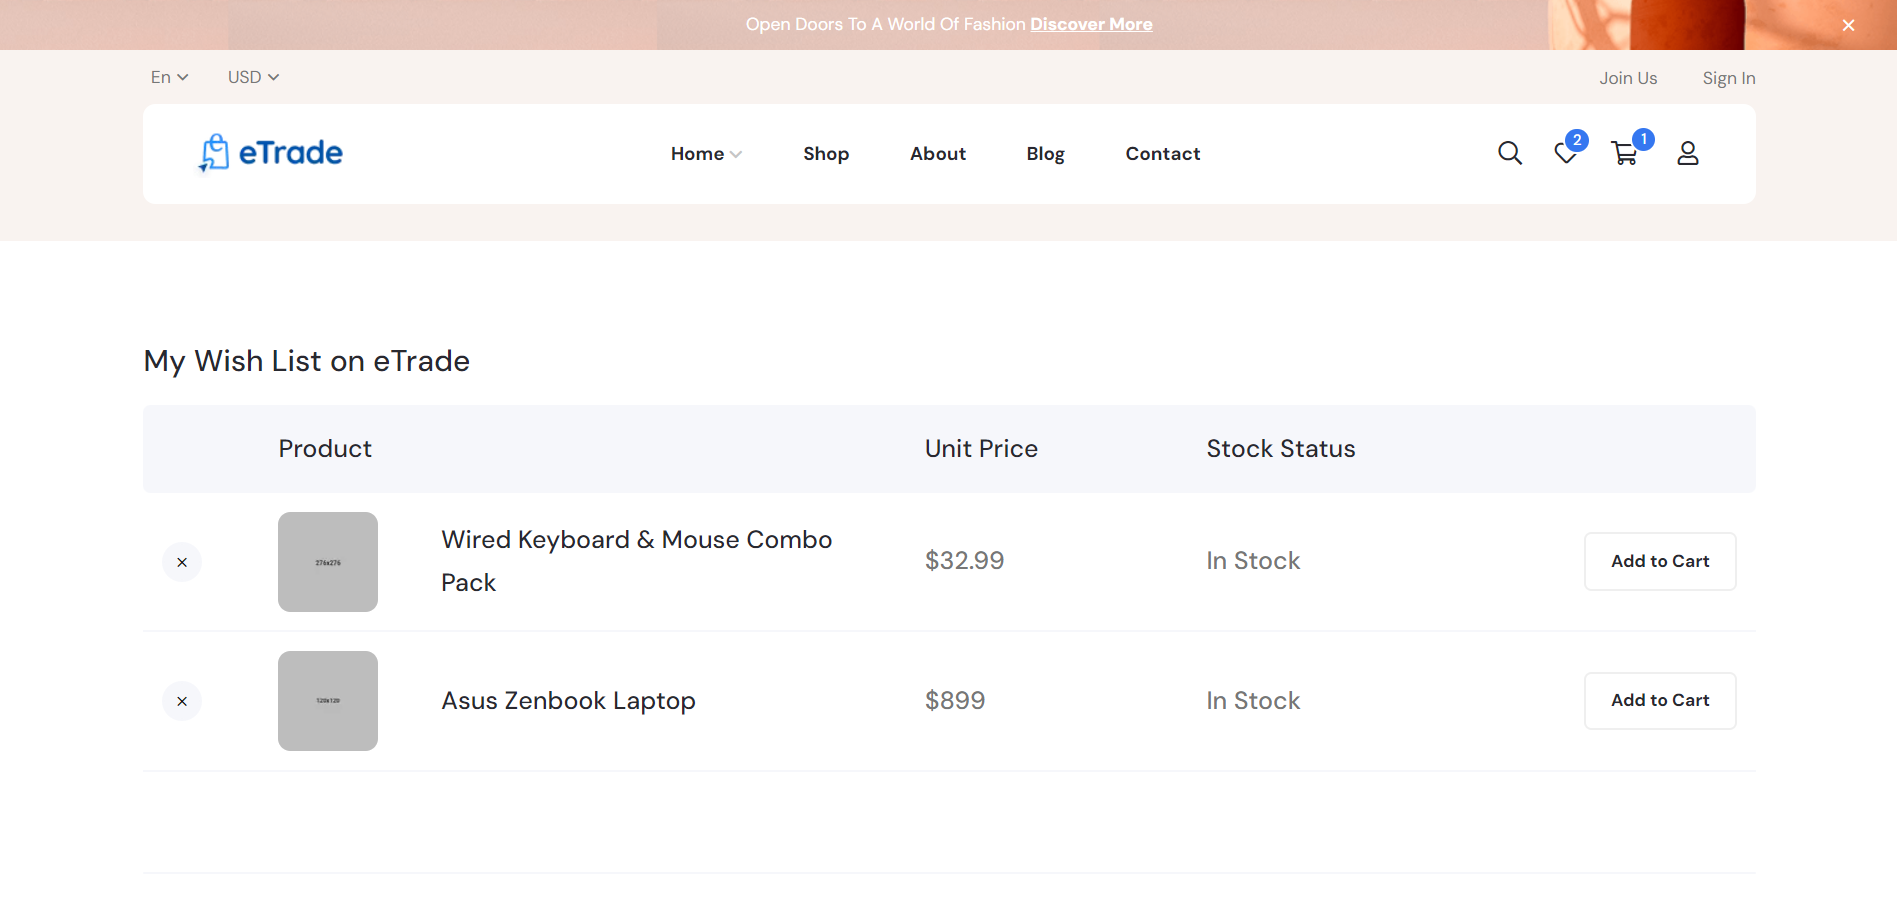Open the About menu item
The height and width of the screenshot is (917, 1897).
tap(938, 154)
